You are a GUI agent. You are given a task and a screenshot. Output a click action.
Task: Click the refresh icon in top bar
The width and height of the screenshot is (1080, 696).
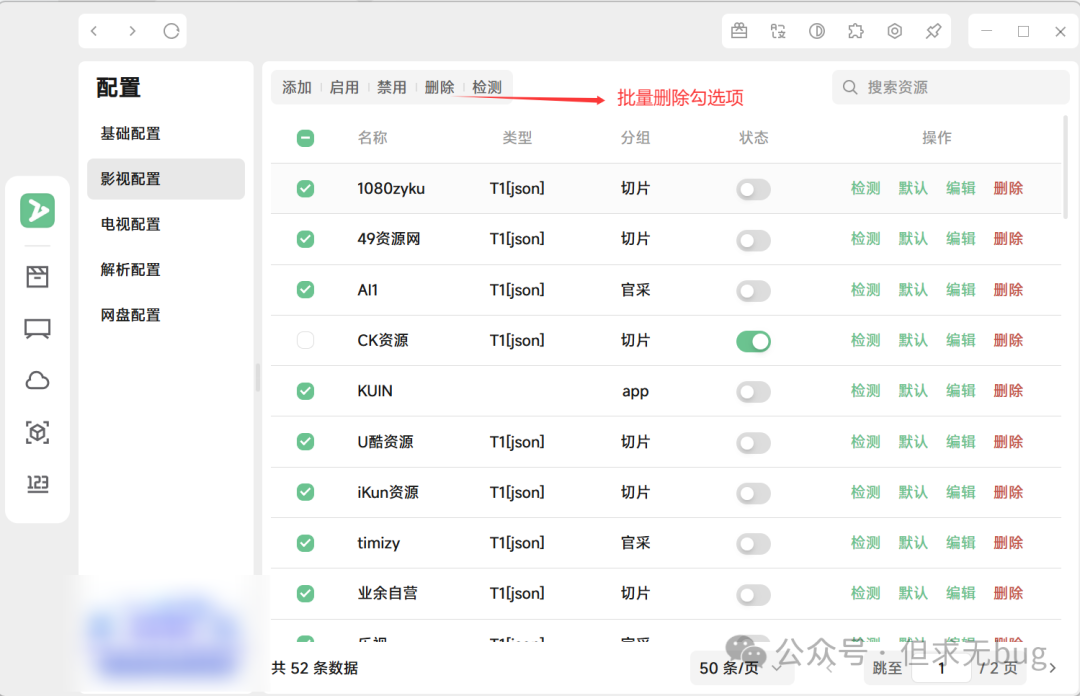(171, 31)
